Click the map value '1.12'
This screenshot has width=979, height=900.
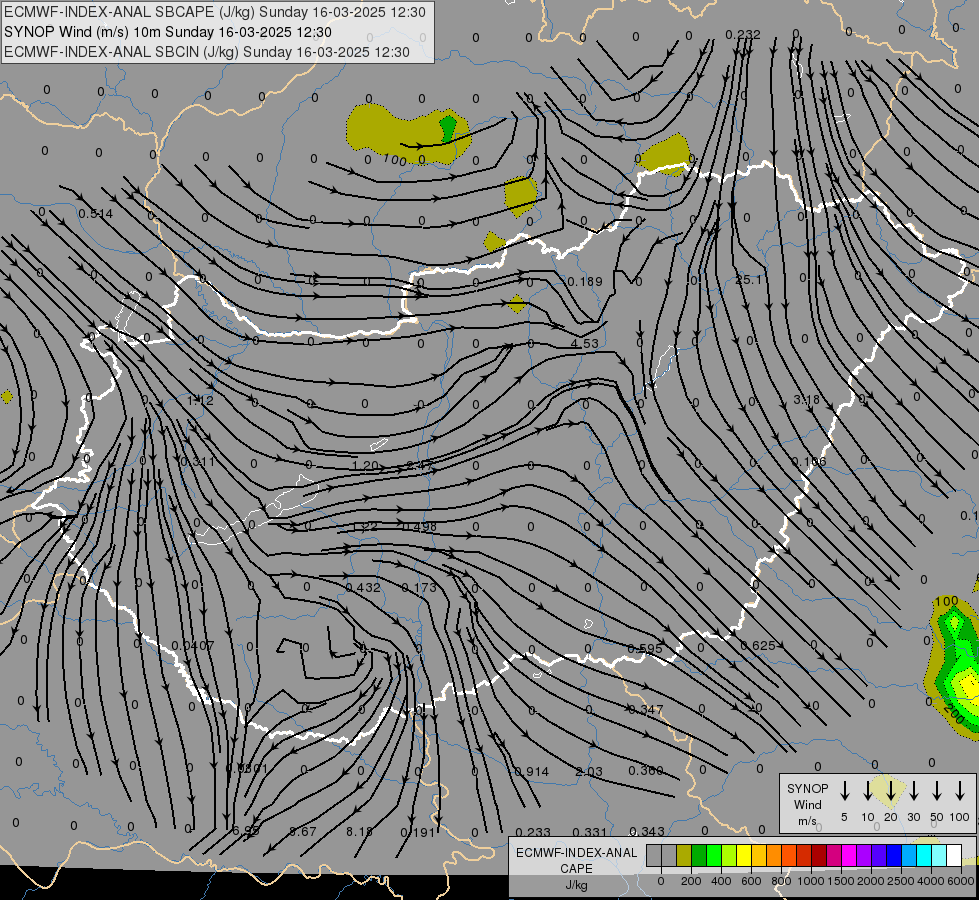pyautogui.click(x=201, y=400)
